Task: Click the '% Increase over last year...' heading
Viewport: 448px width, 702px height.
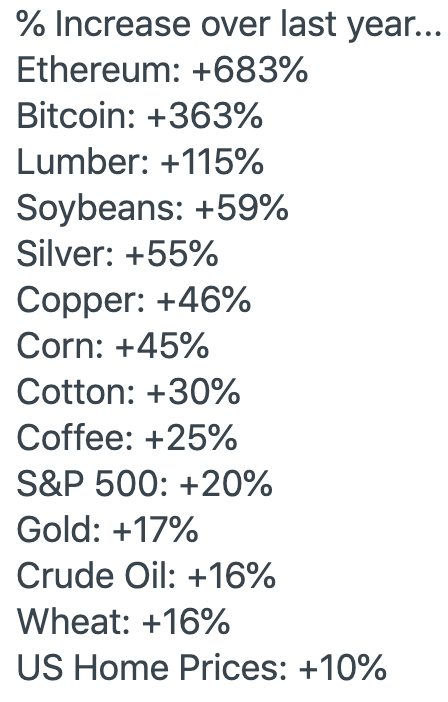Action: (229, 25)
